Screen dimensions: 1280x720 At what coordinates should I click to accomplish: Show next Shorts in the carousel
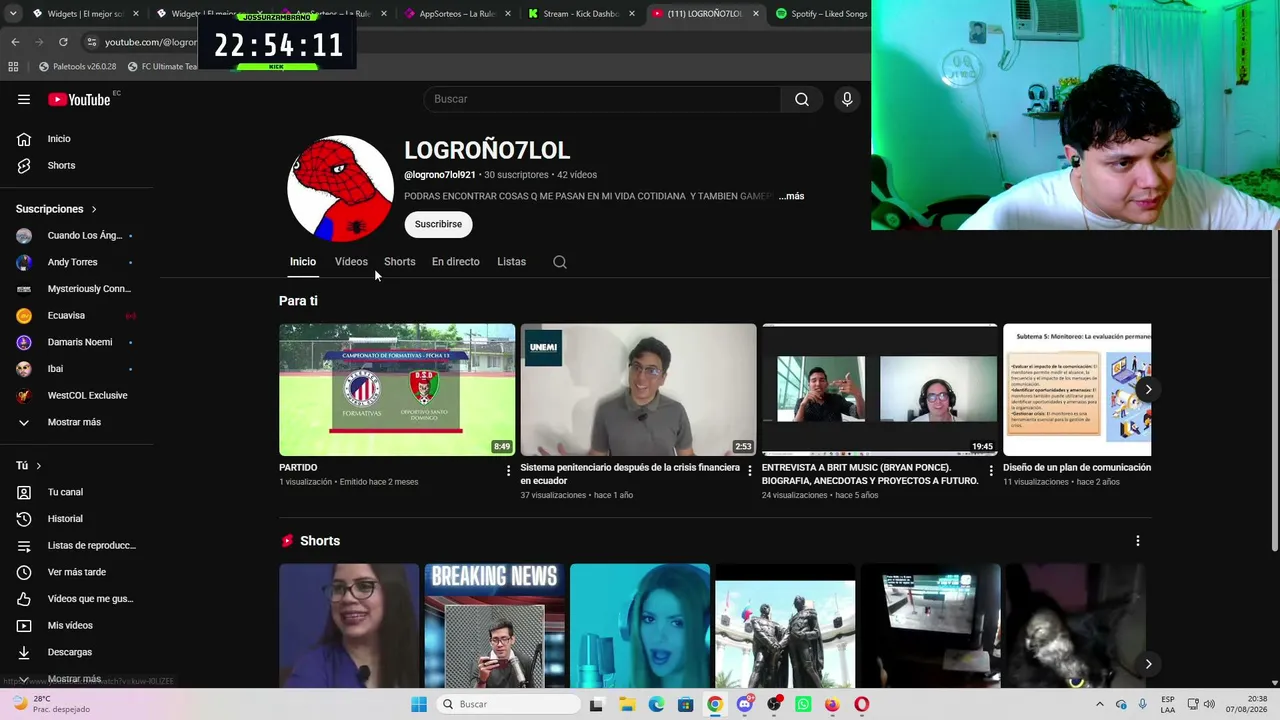(x=1148, y=663)
